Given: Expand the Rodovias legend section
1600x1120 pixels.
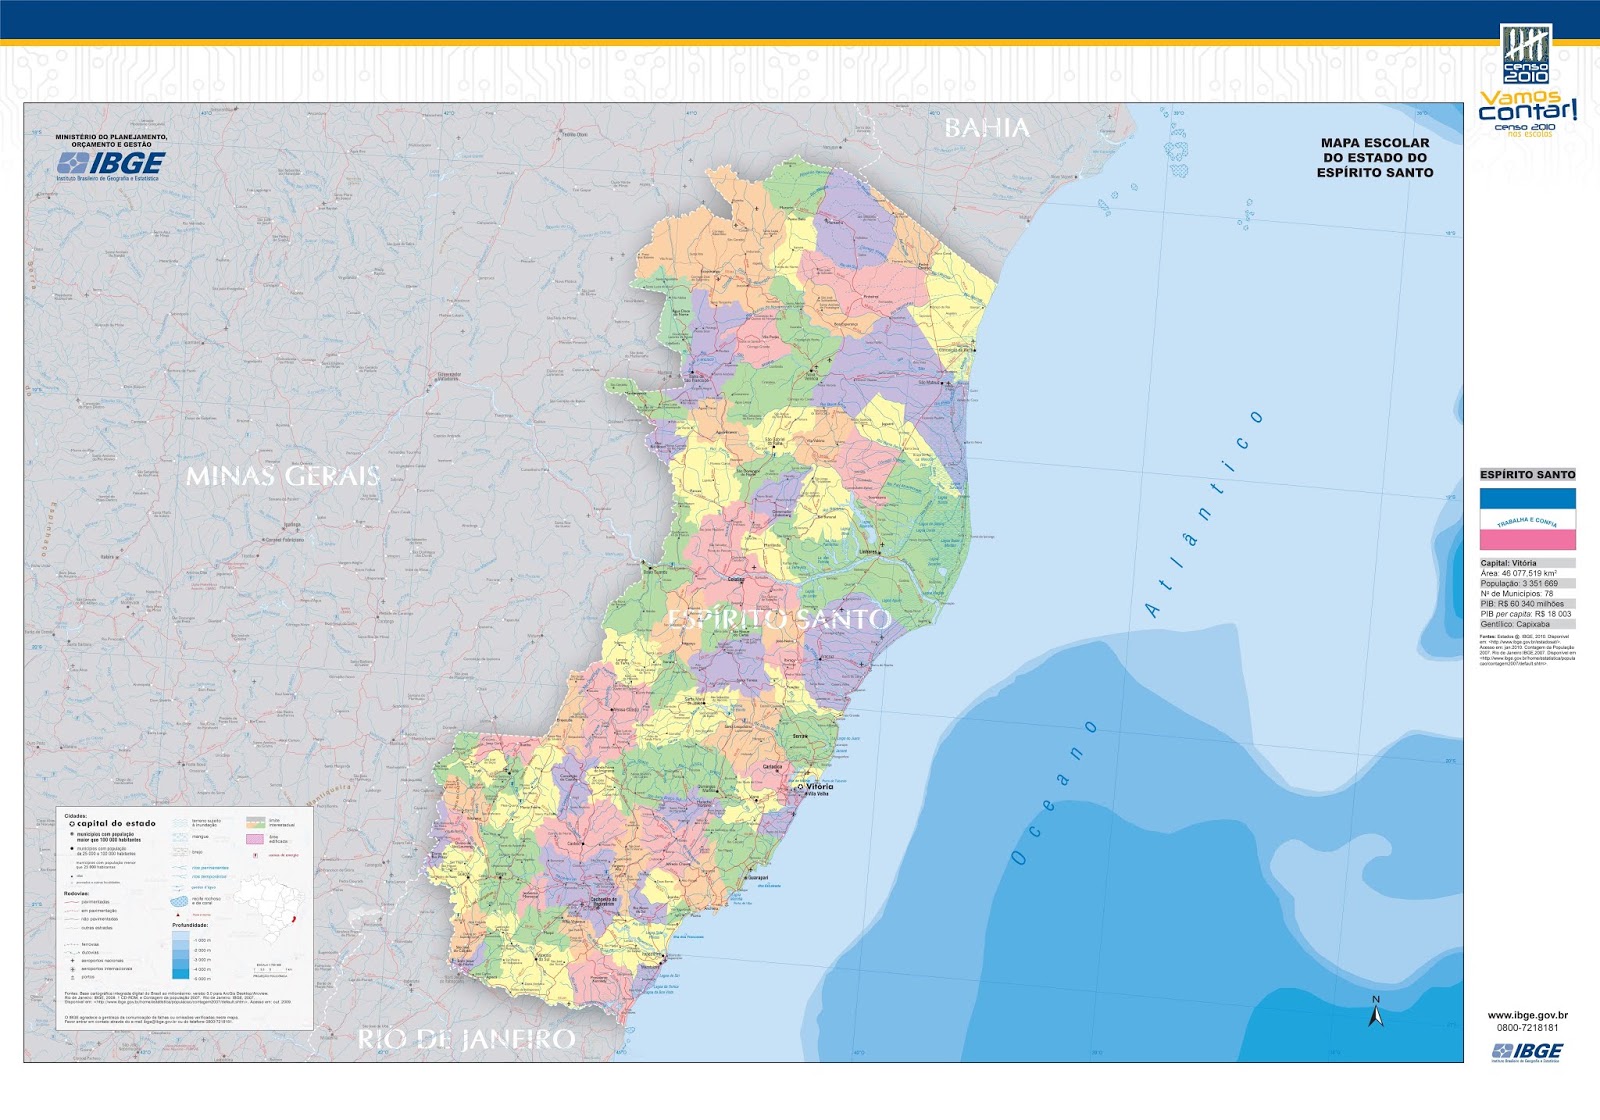Looking at the screenshot, I should click(x=76, y=893).
